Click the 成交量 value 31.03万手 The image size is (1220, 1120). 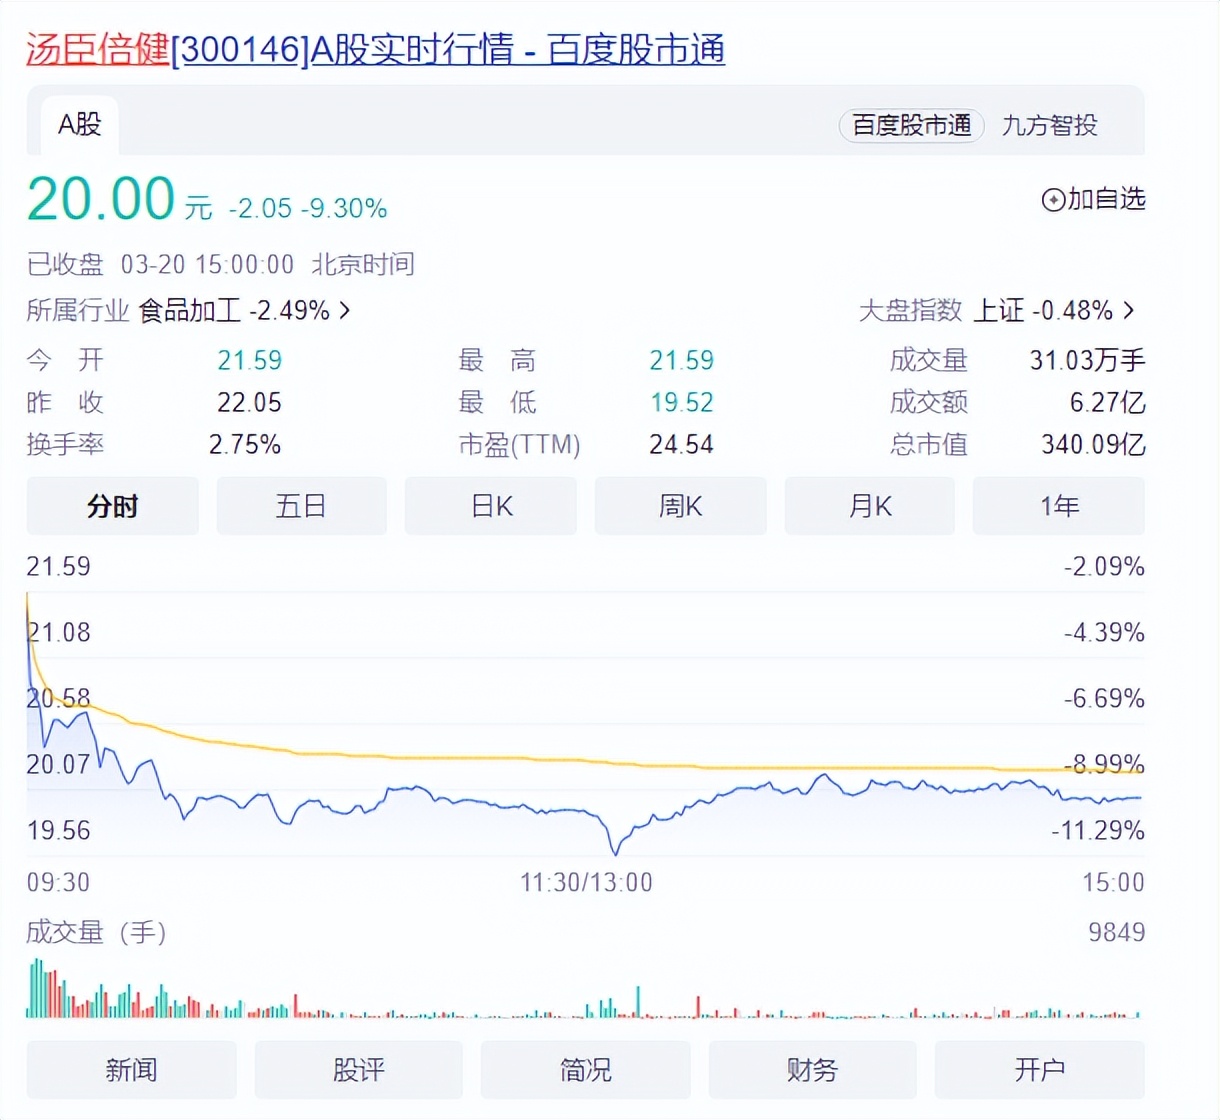[x=1088, y=360]
